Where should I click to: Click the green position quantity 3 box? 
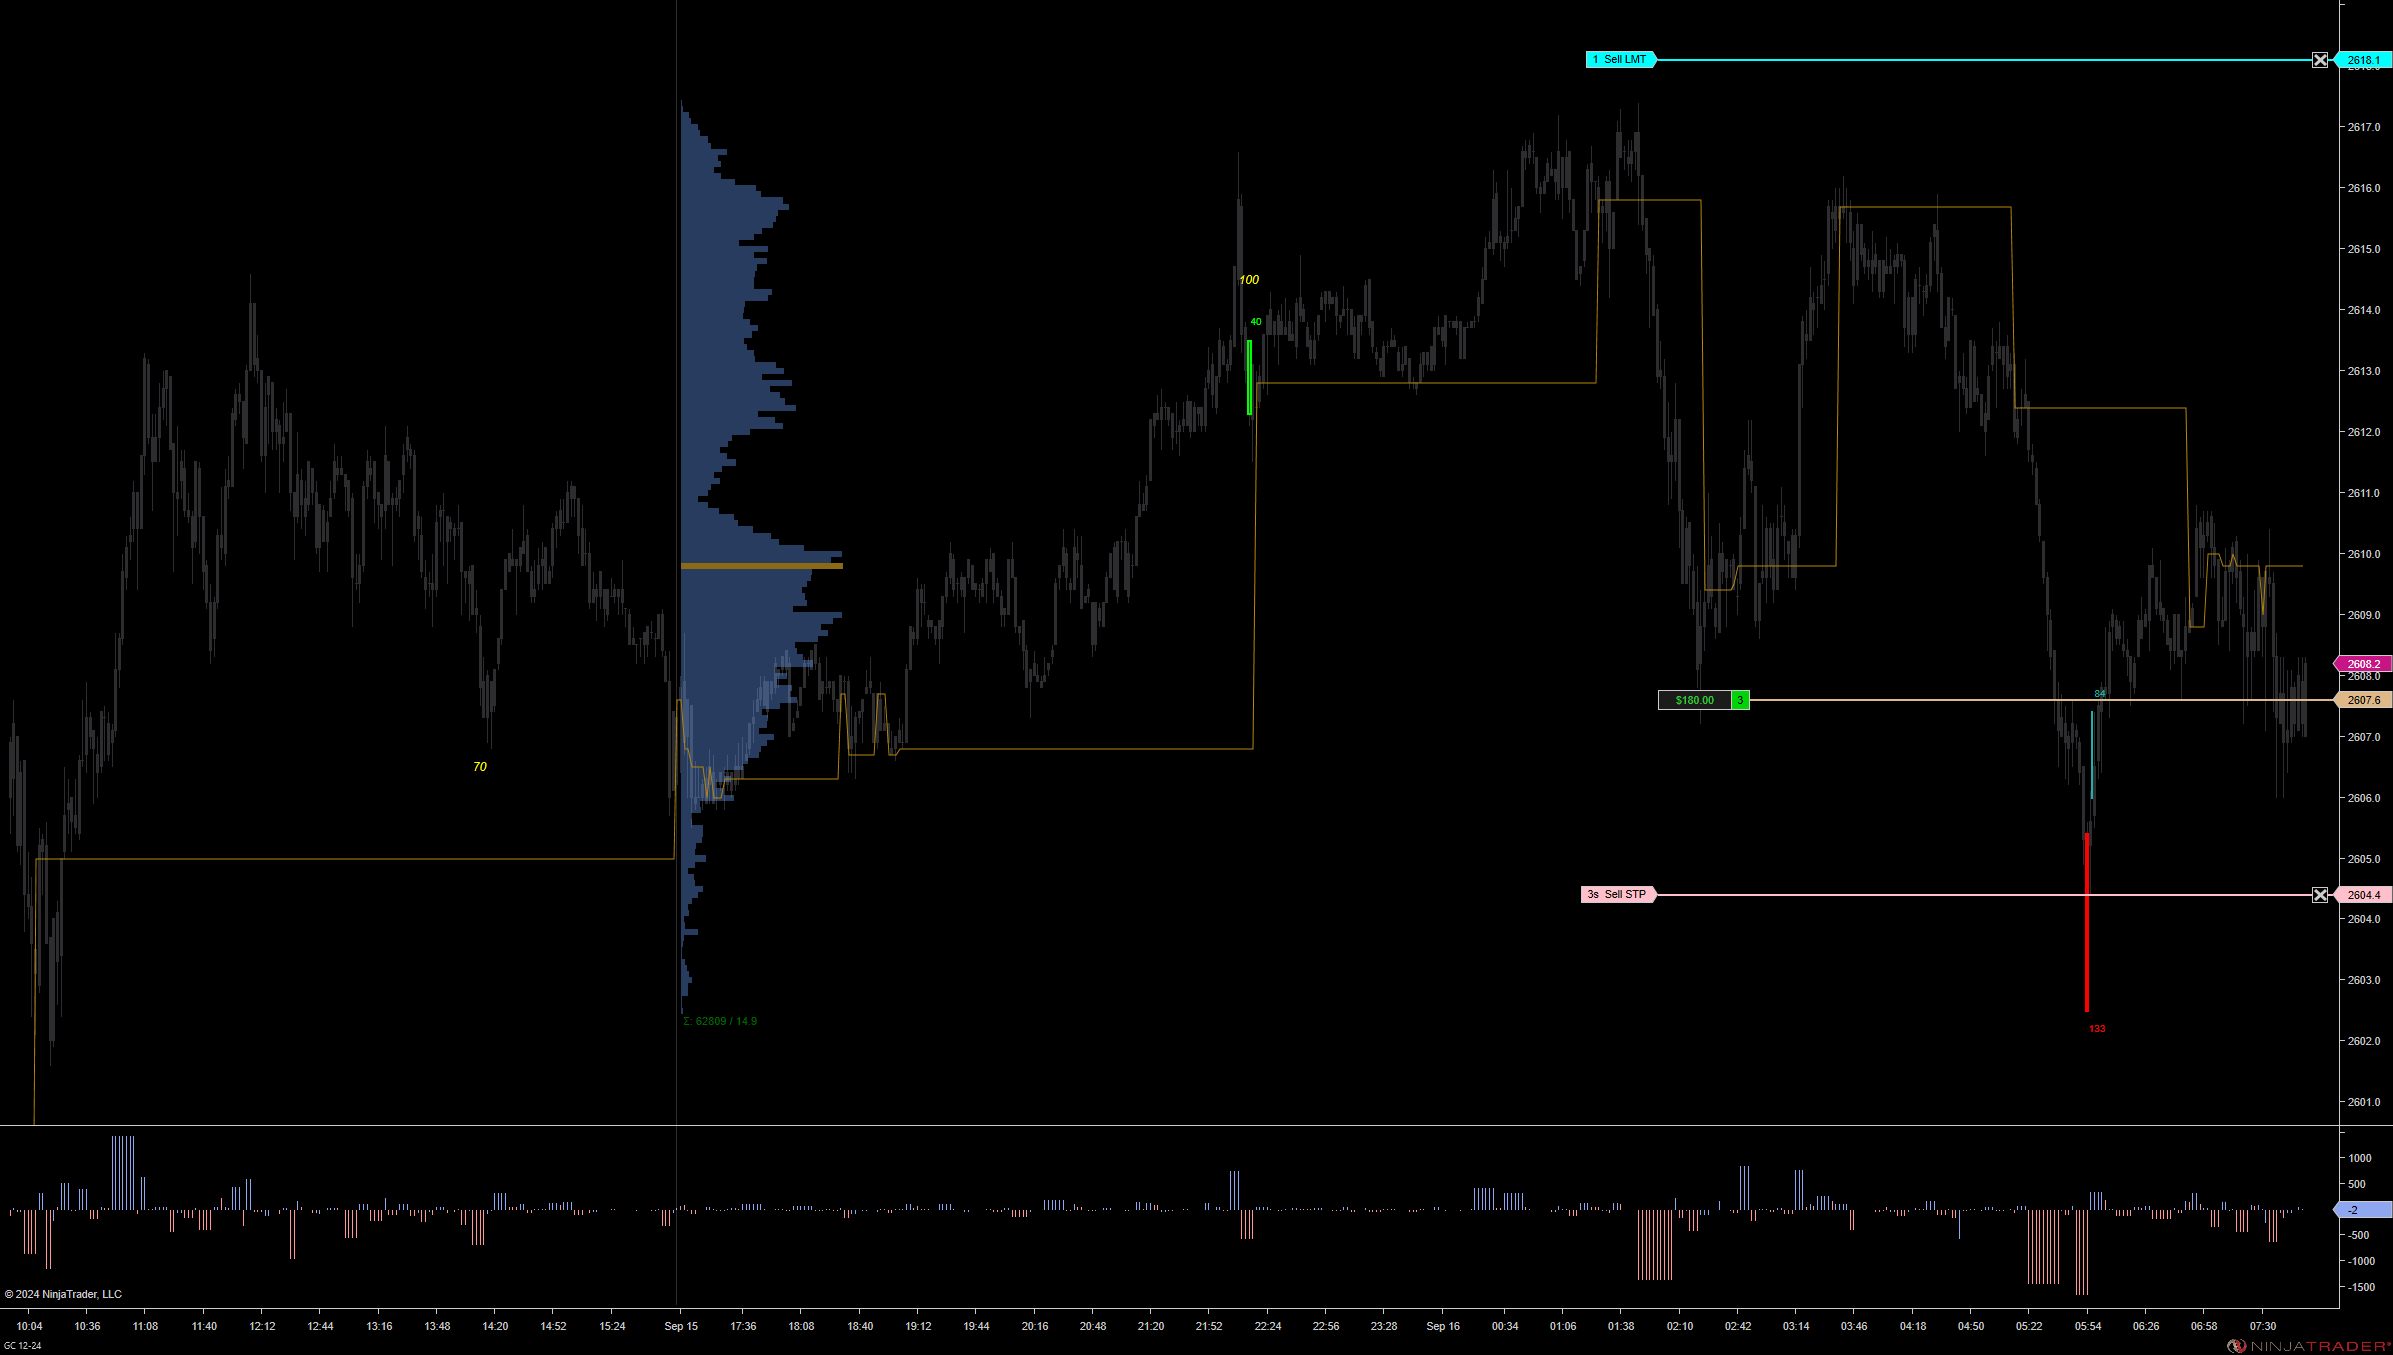tap(1740, 701)
